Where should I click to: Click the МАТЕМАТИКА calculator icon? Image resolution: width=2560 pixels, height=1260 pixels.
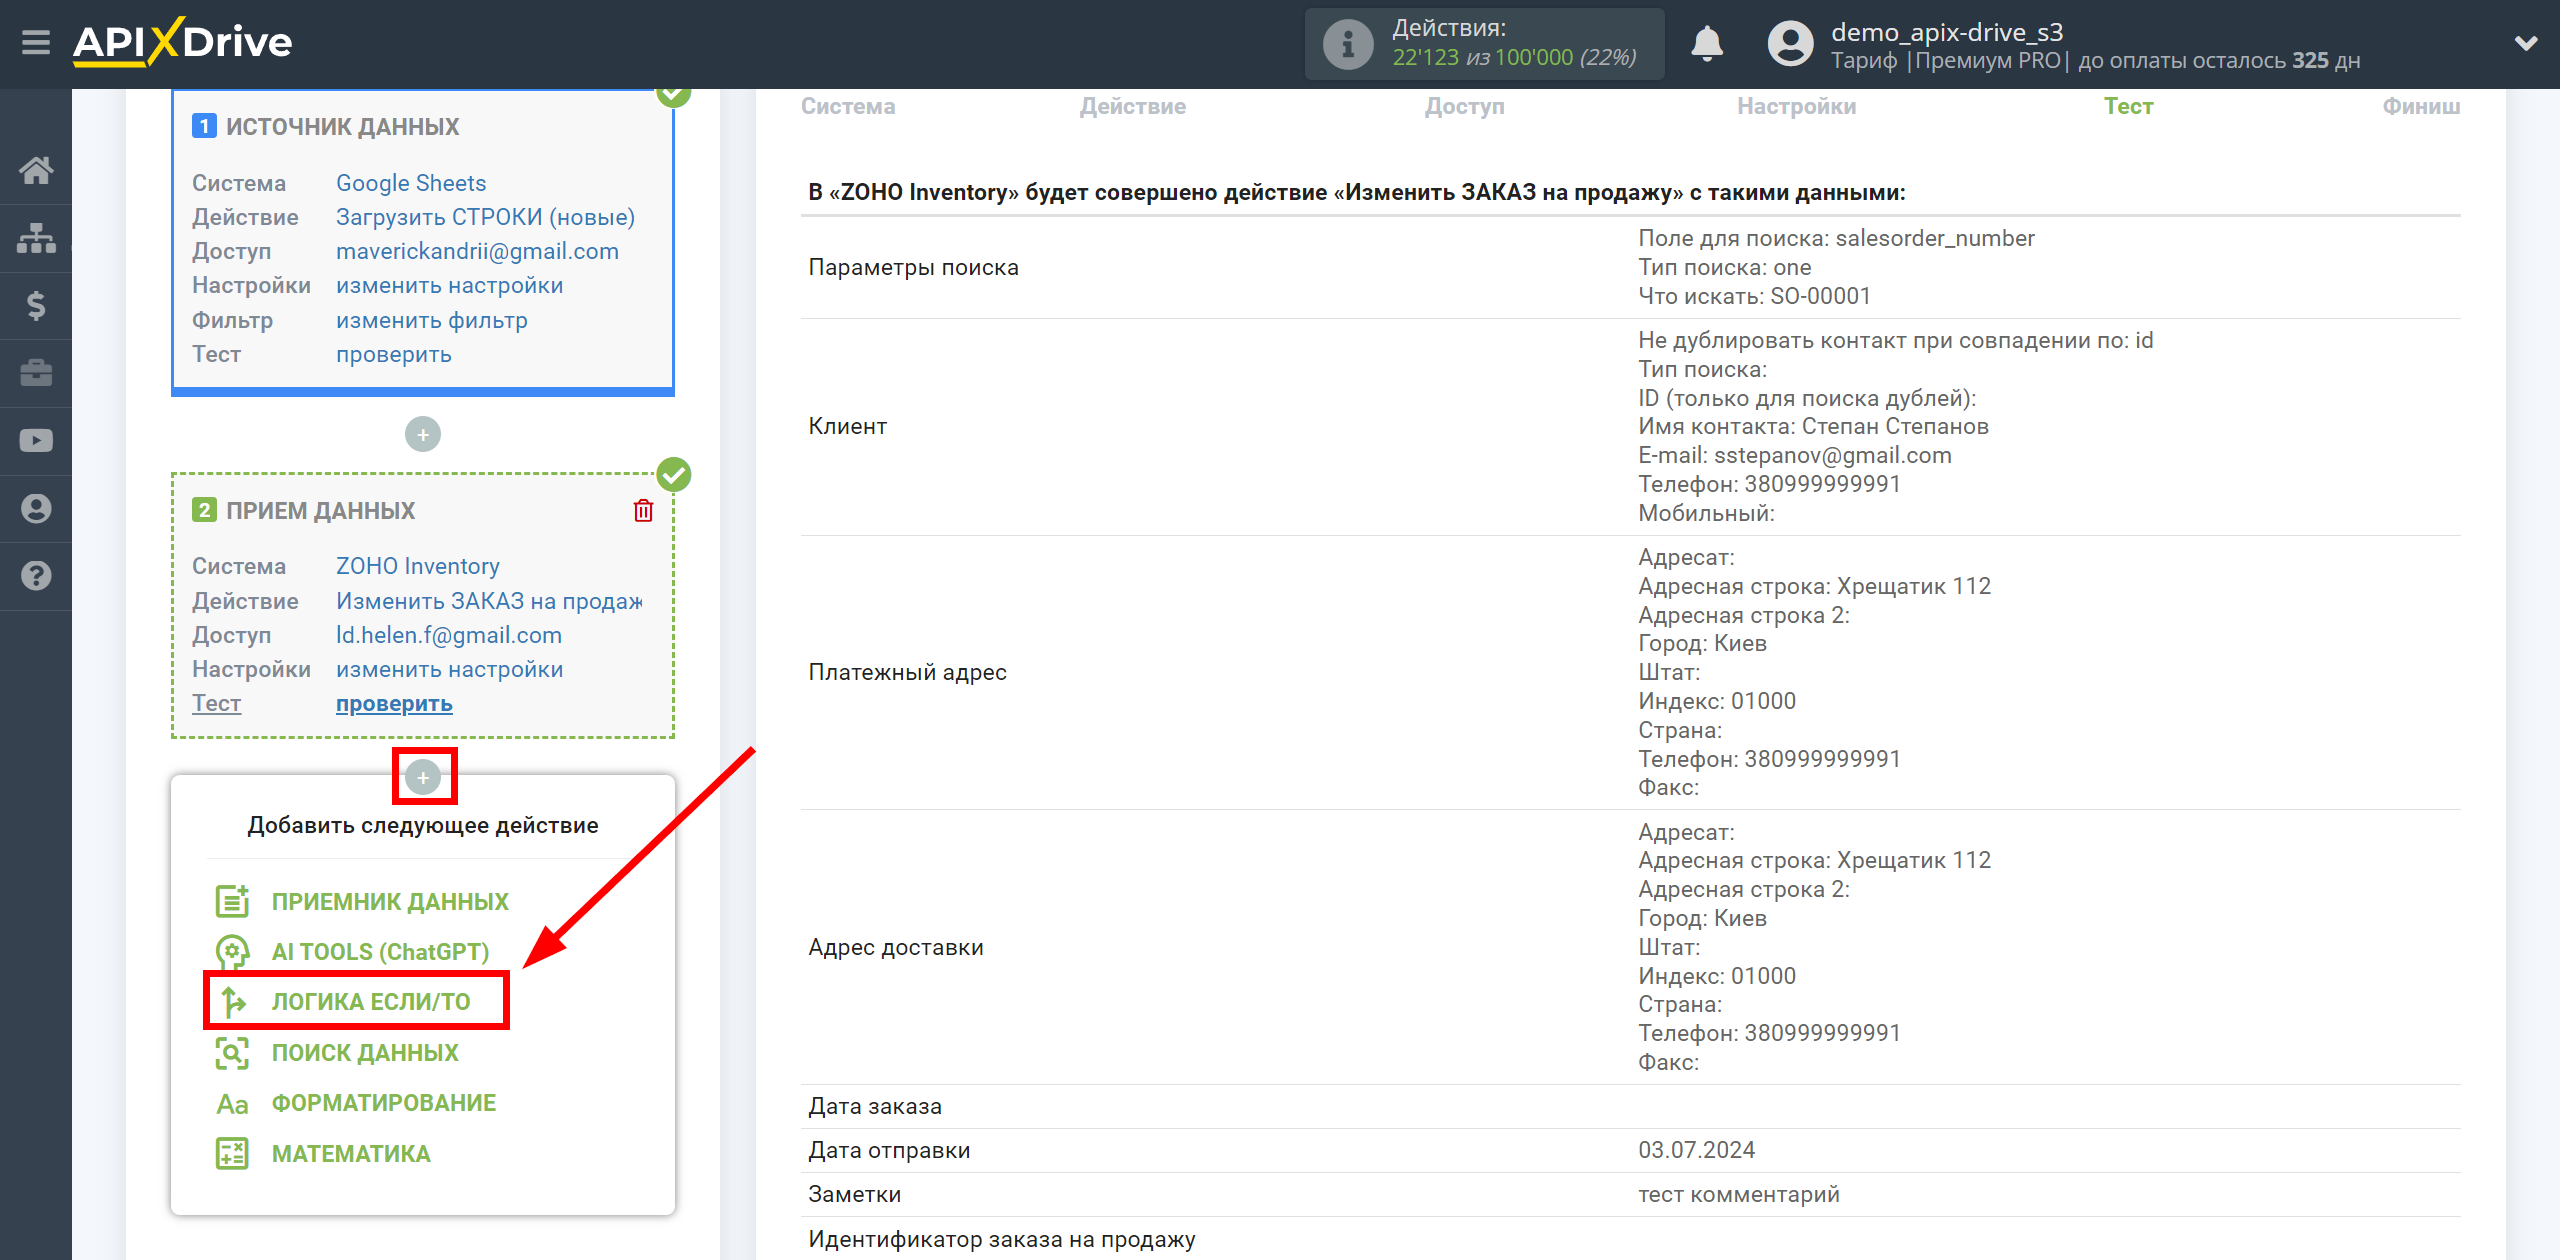tap(232, 1154)
